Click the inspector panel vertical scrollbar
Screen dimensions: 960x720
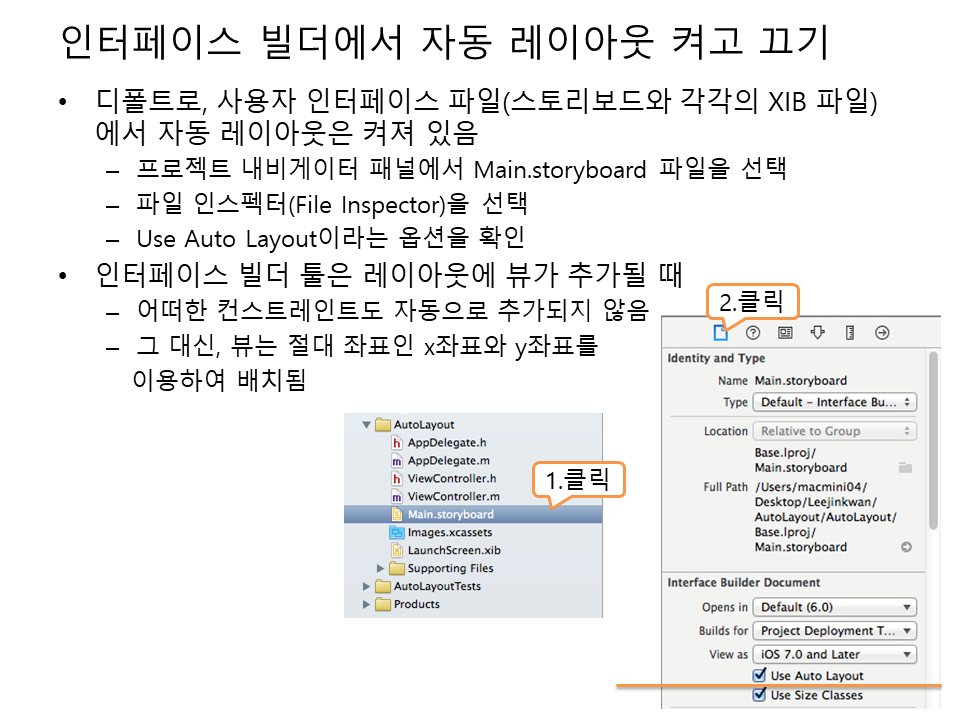pyautogui.click(x=933, y=440)
